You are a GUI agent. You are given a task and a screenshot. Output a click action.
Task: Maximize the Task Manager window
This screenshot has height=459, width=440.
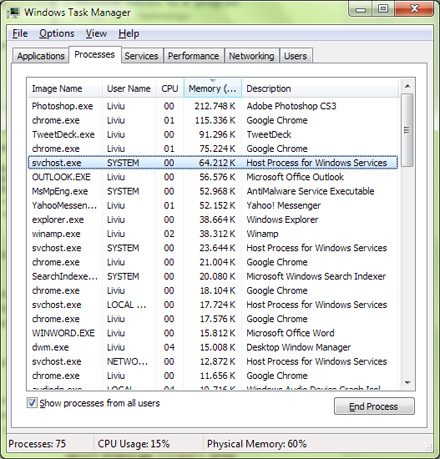383,9
